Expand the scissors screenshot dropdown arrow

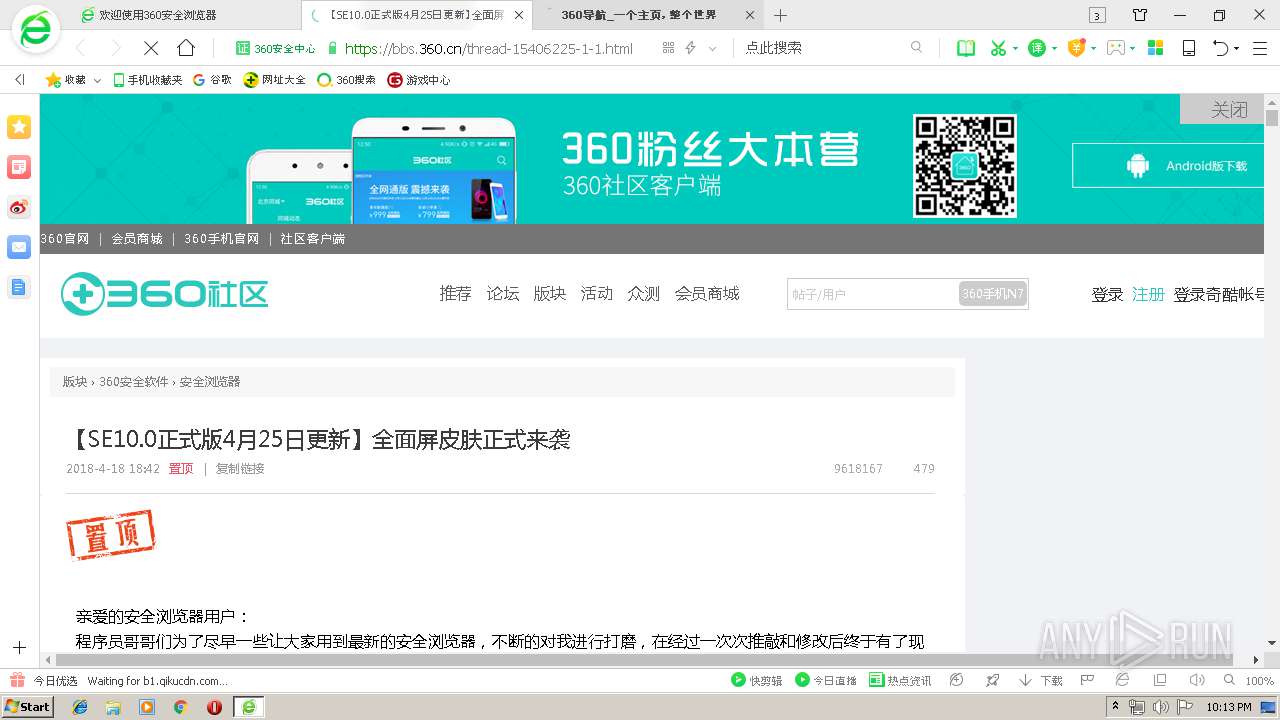pos(1015,48)
